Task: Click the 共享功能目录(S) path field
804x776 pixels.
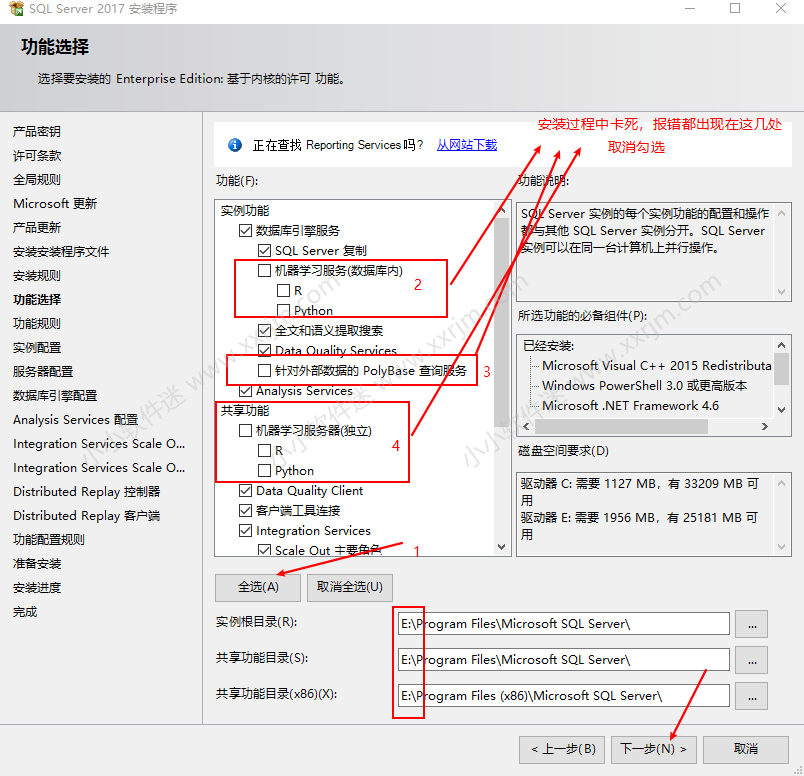Action: (564, 660)
